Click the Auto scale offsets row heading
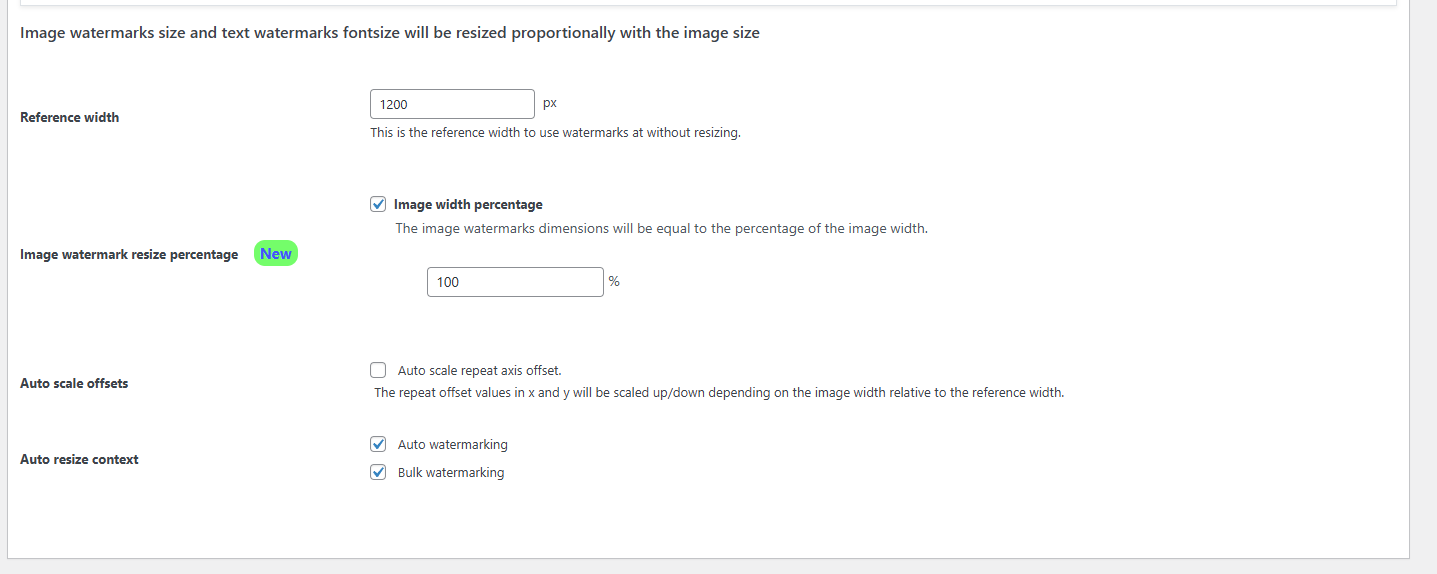Viewport: 1437px width, 574px height. coord(74,384)
